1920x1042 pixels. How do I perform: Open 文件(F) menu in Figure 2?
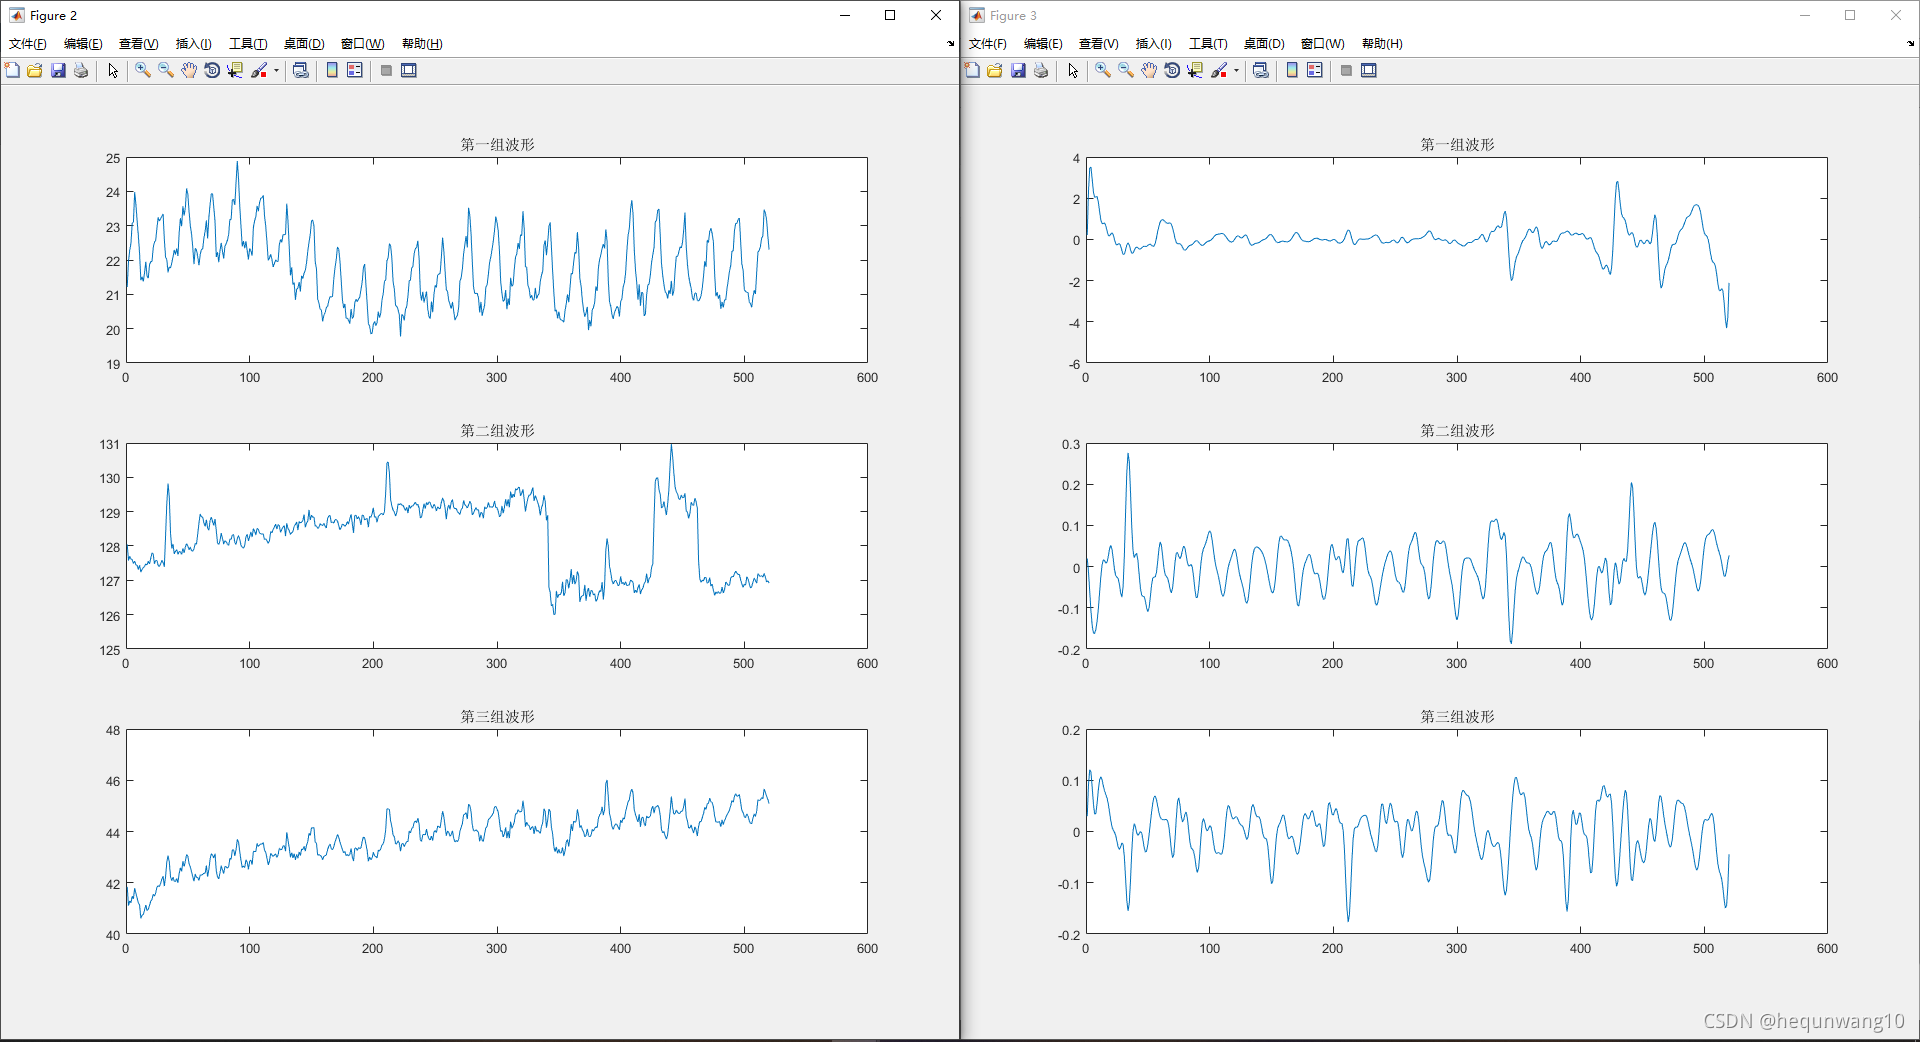(x=28, y=44)
